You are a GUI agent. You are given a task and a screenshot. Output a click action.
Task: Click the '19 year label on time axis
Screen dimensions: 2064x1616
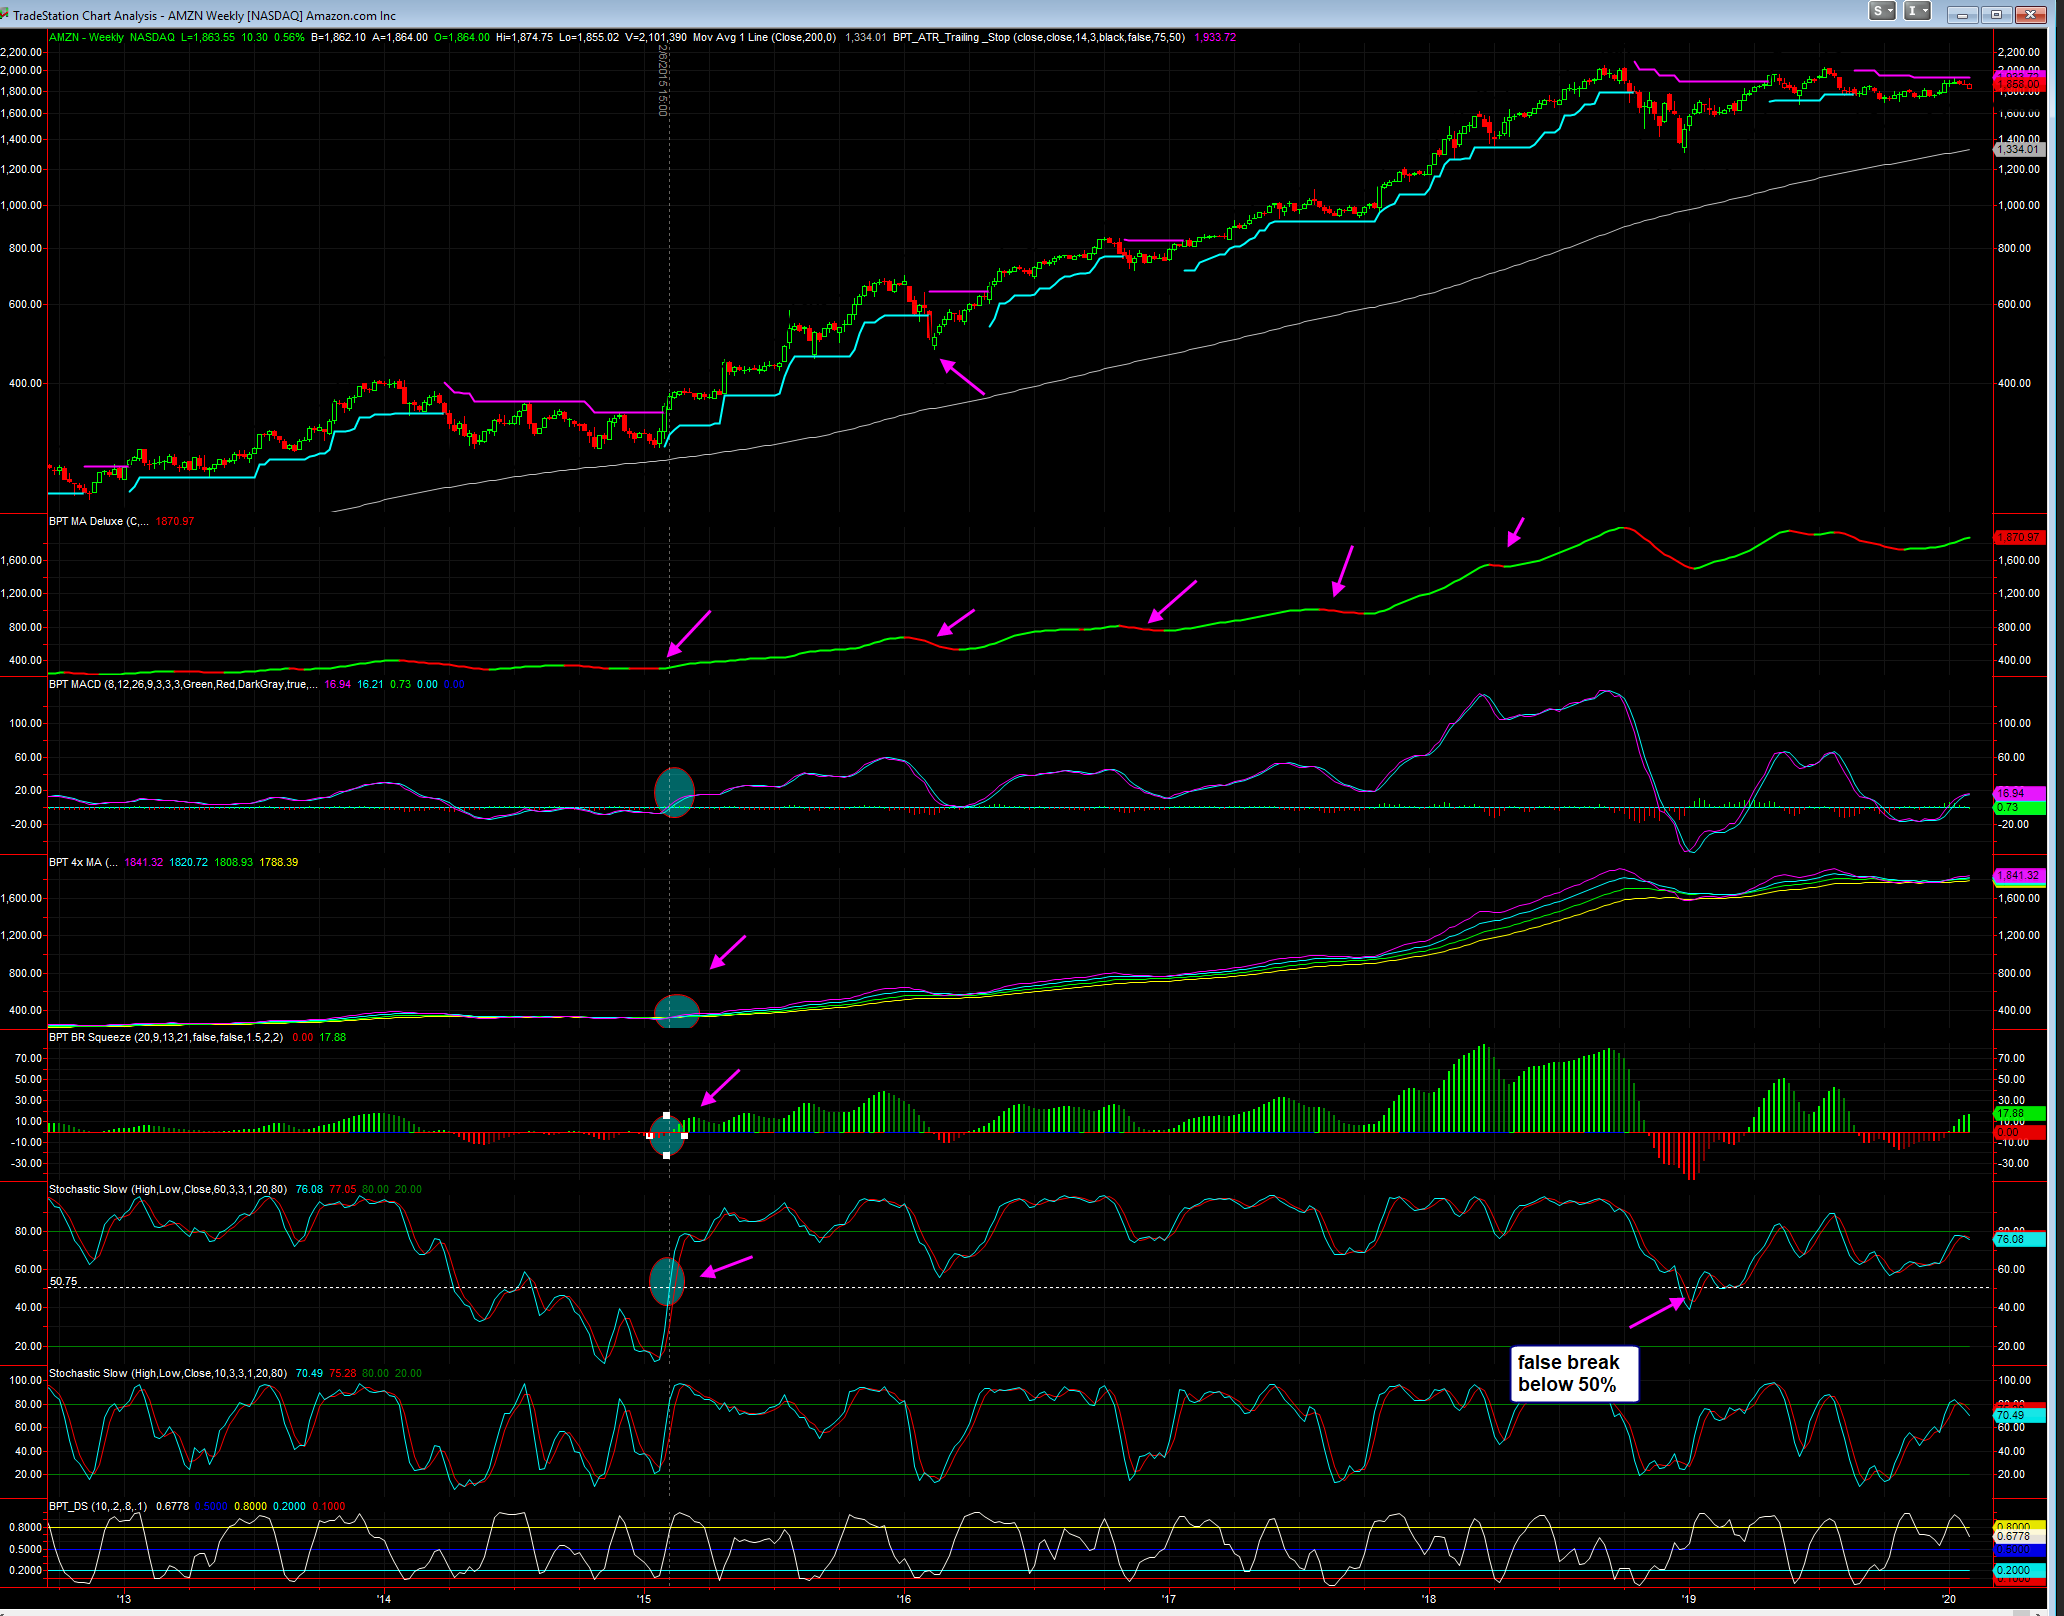pos(1689,1598)
